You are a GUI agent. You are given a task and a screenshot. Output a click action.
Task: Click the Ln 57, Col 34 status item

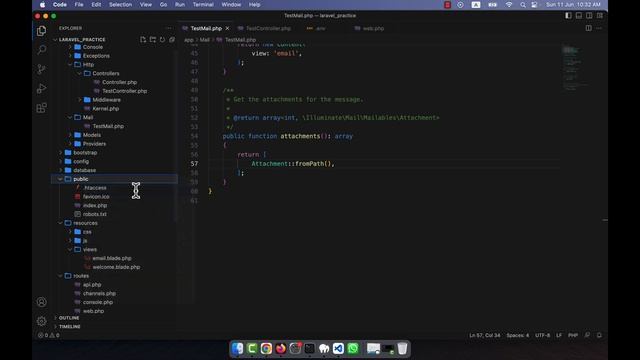tap(484, 335)
